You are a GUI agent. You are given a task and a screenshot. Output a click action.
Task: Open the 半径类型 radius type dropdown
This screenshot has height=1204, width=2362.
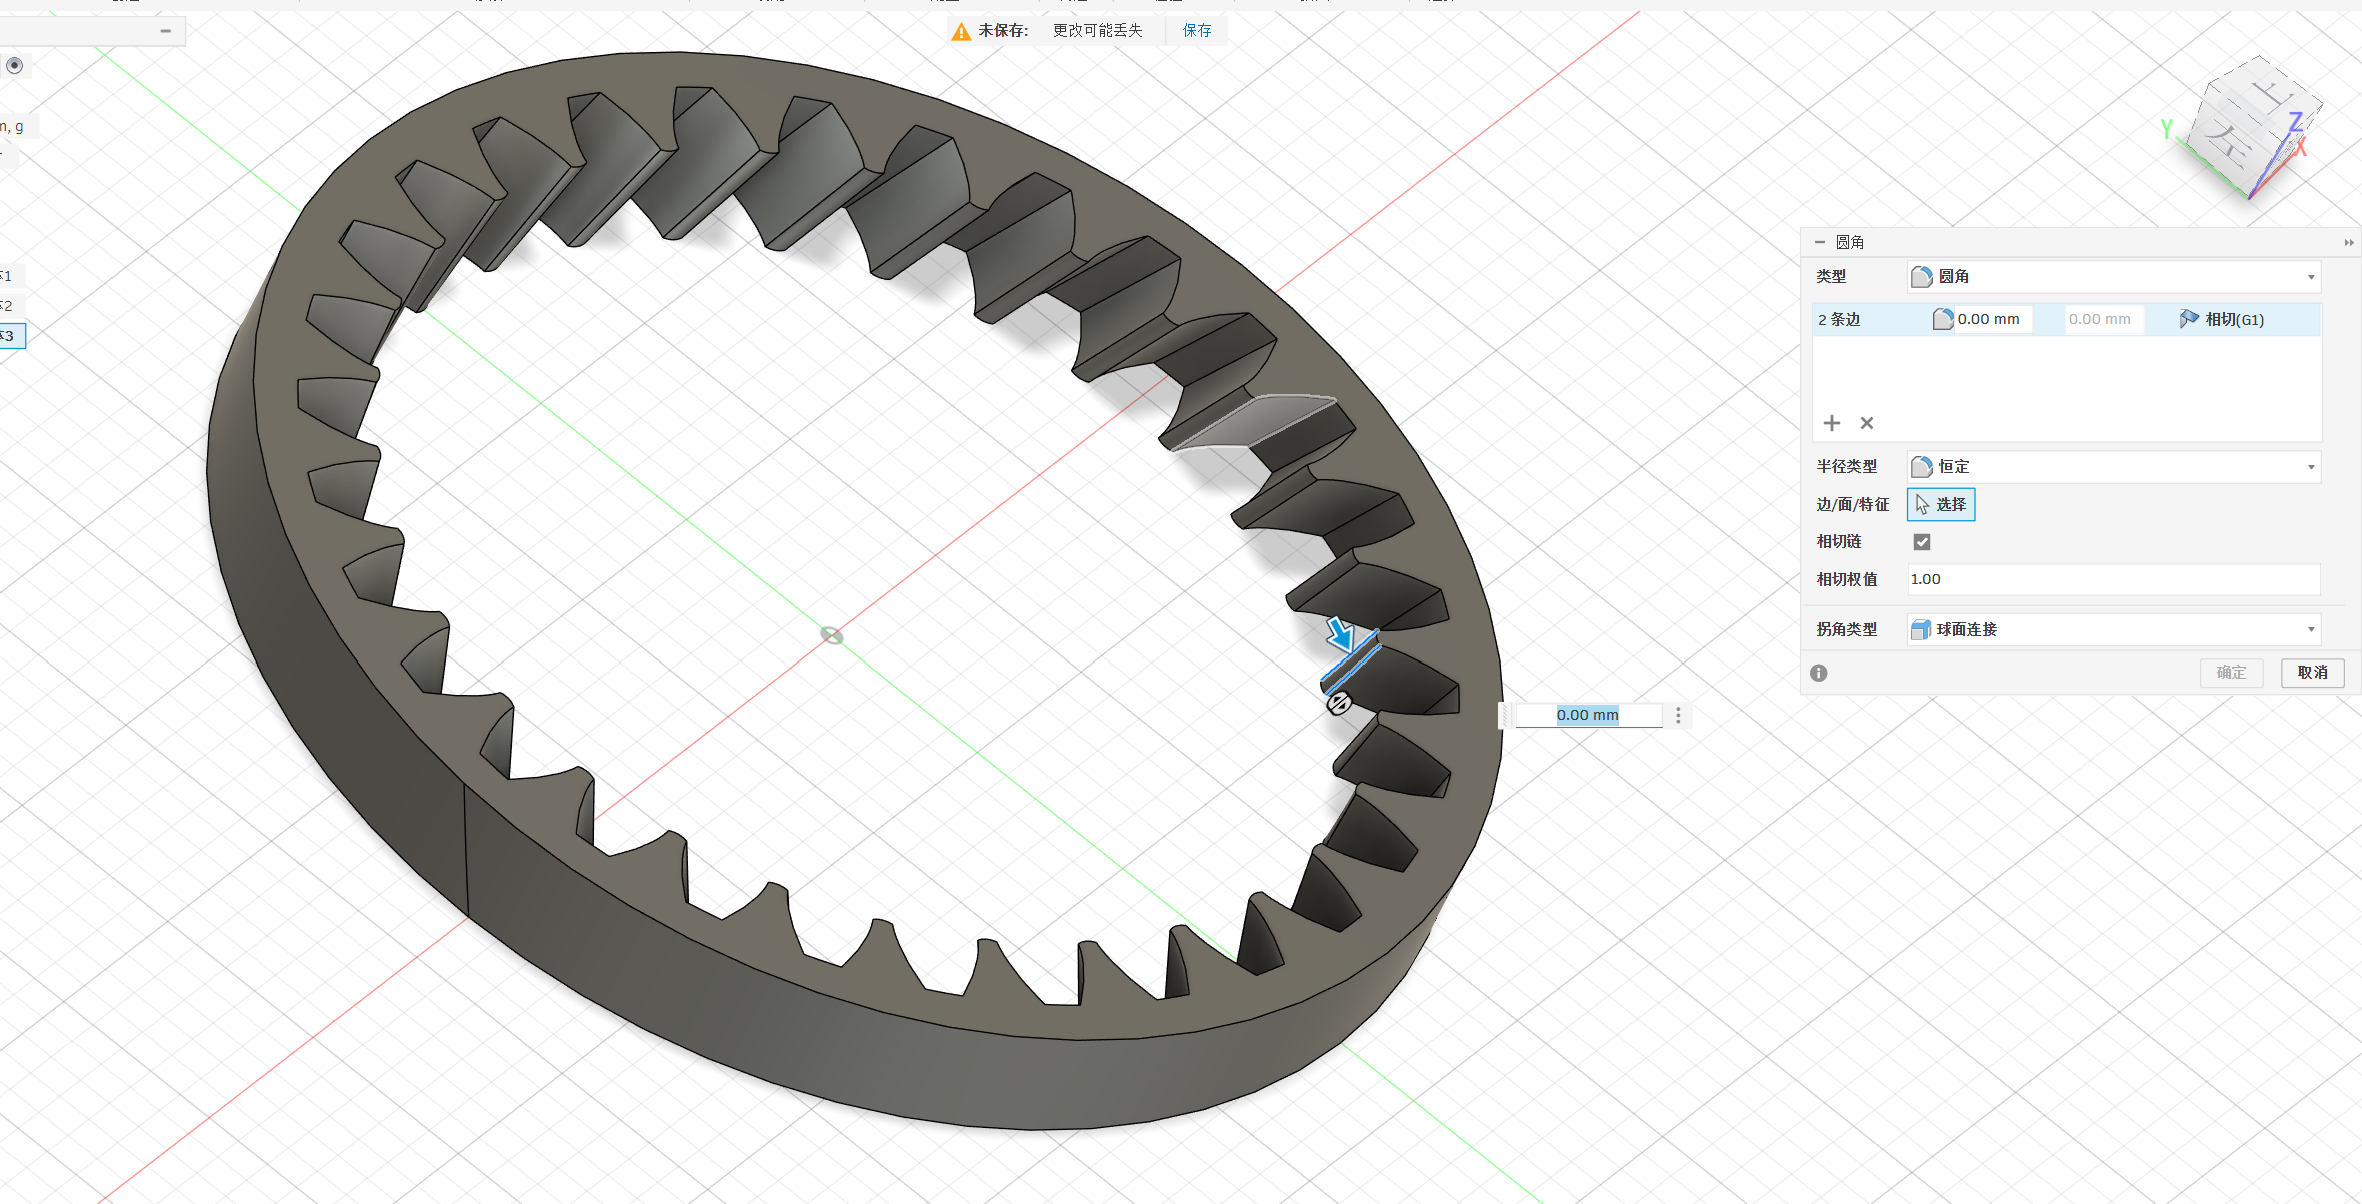pos(2114,467)
